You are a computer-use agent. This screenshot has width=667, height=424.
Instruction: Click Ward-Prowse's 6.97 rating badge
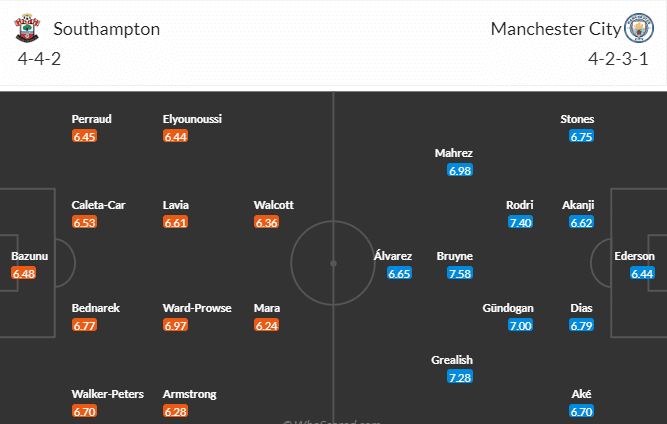point(176,326)
